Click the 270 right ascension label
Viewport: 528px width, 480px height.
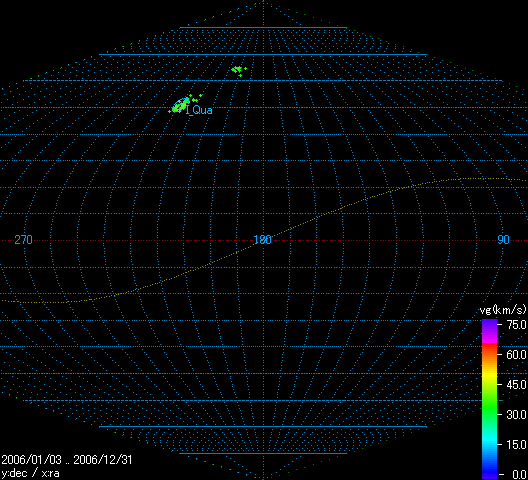click(x=24, y=240)
